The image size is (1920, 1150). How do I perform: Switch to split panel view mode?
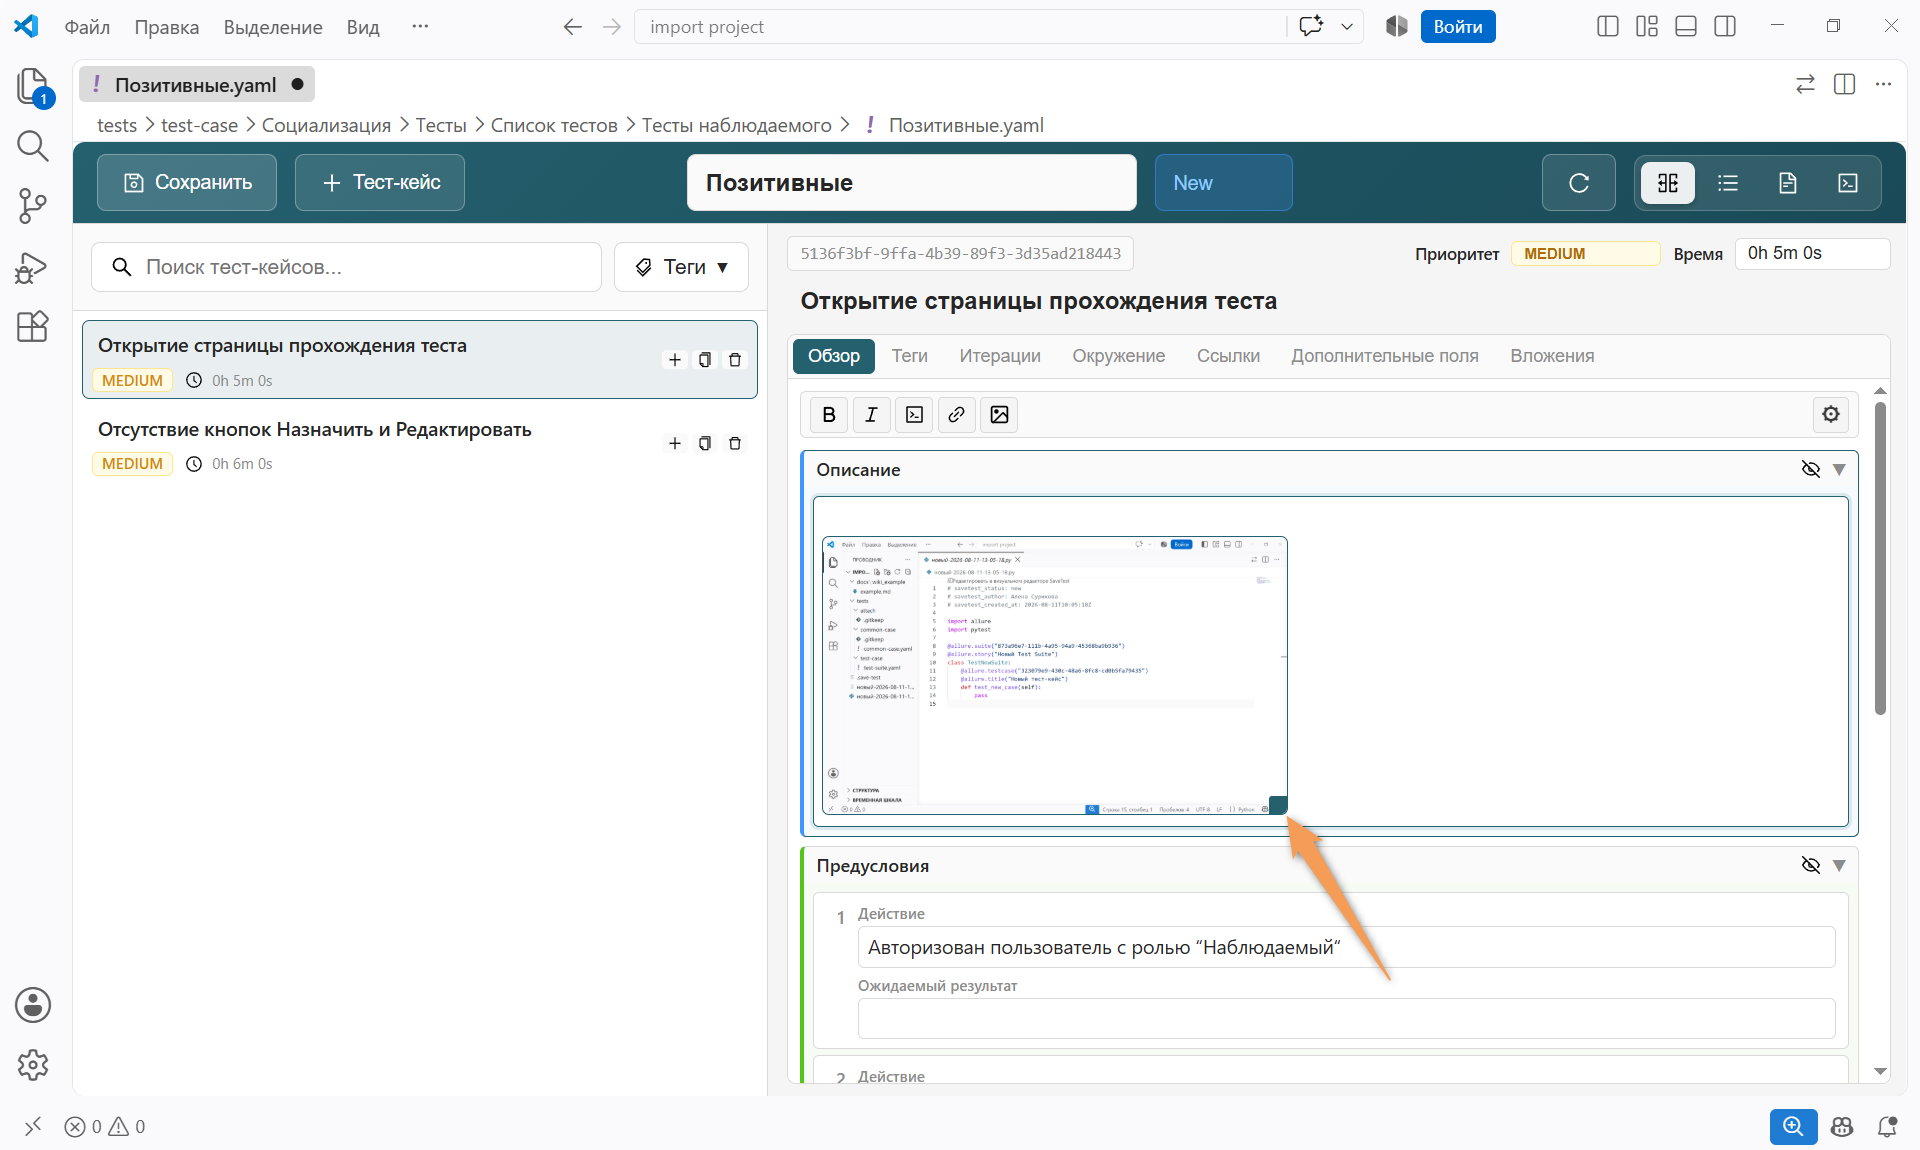(x=1668, y=183)
